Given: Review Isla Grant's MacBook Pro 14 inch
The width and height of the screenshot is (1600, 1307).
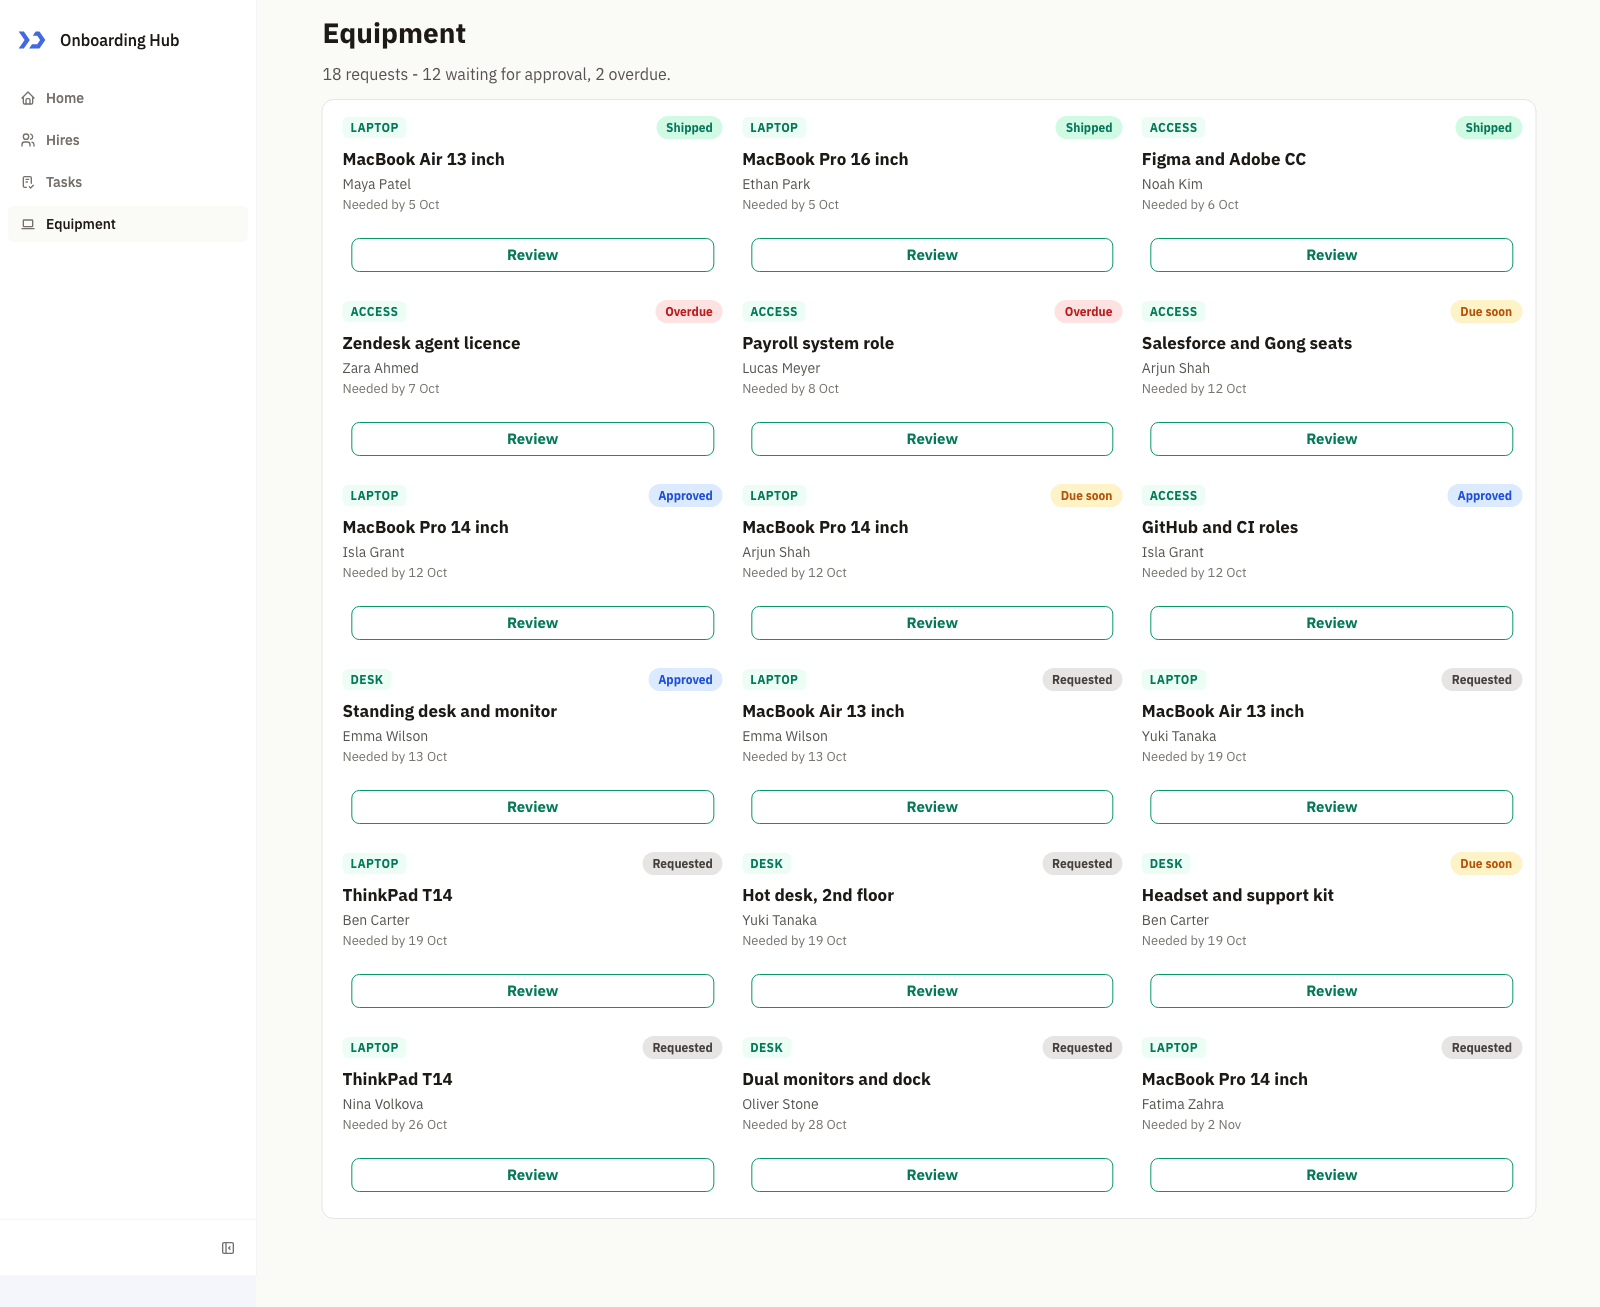Looking at the screenshot, I should pyautogui.click(x=532, y=623).
